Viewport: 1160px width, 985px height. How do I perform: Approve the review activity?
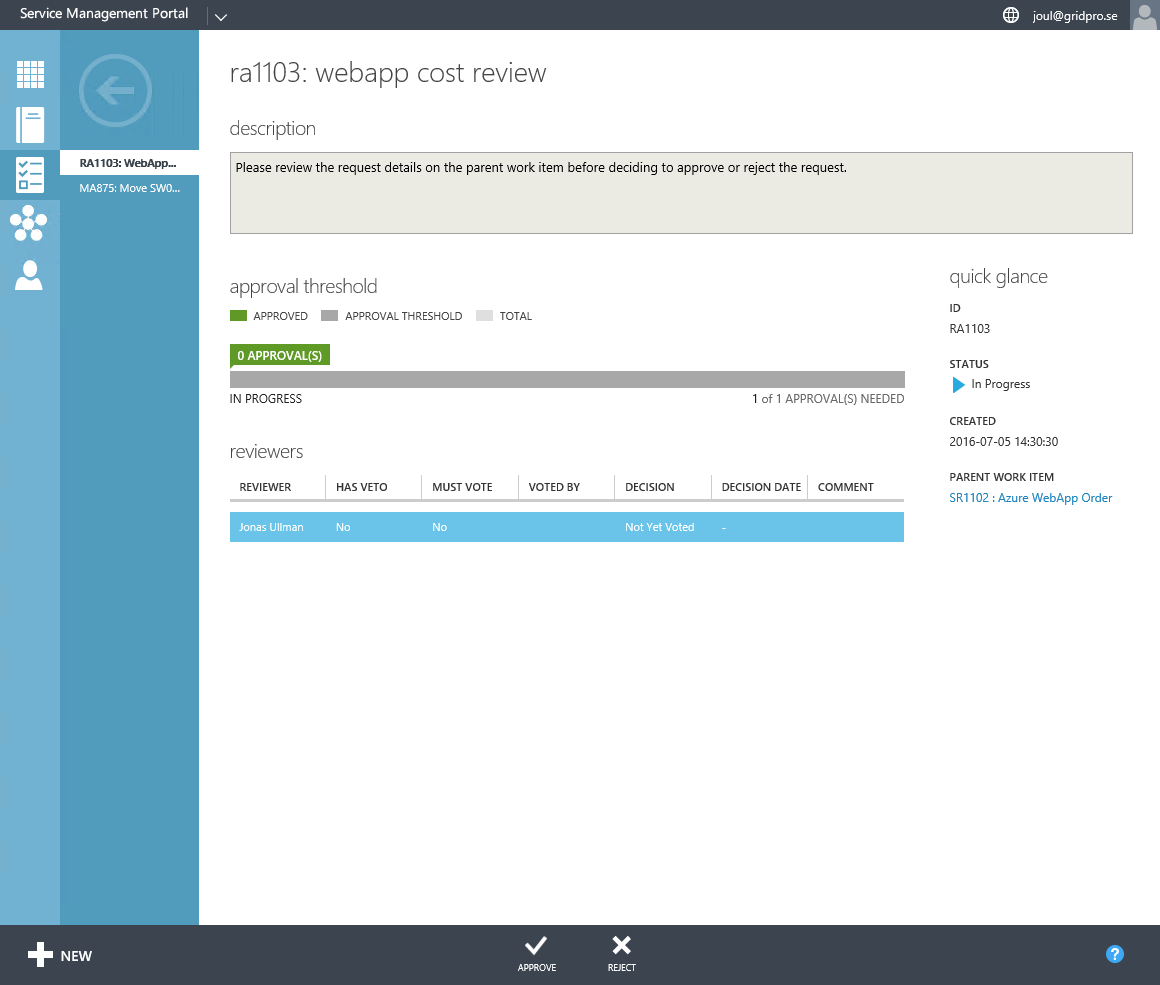(536, 954)
